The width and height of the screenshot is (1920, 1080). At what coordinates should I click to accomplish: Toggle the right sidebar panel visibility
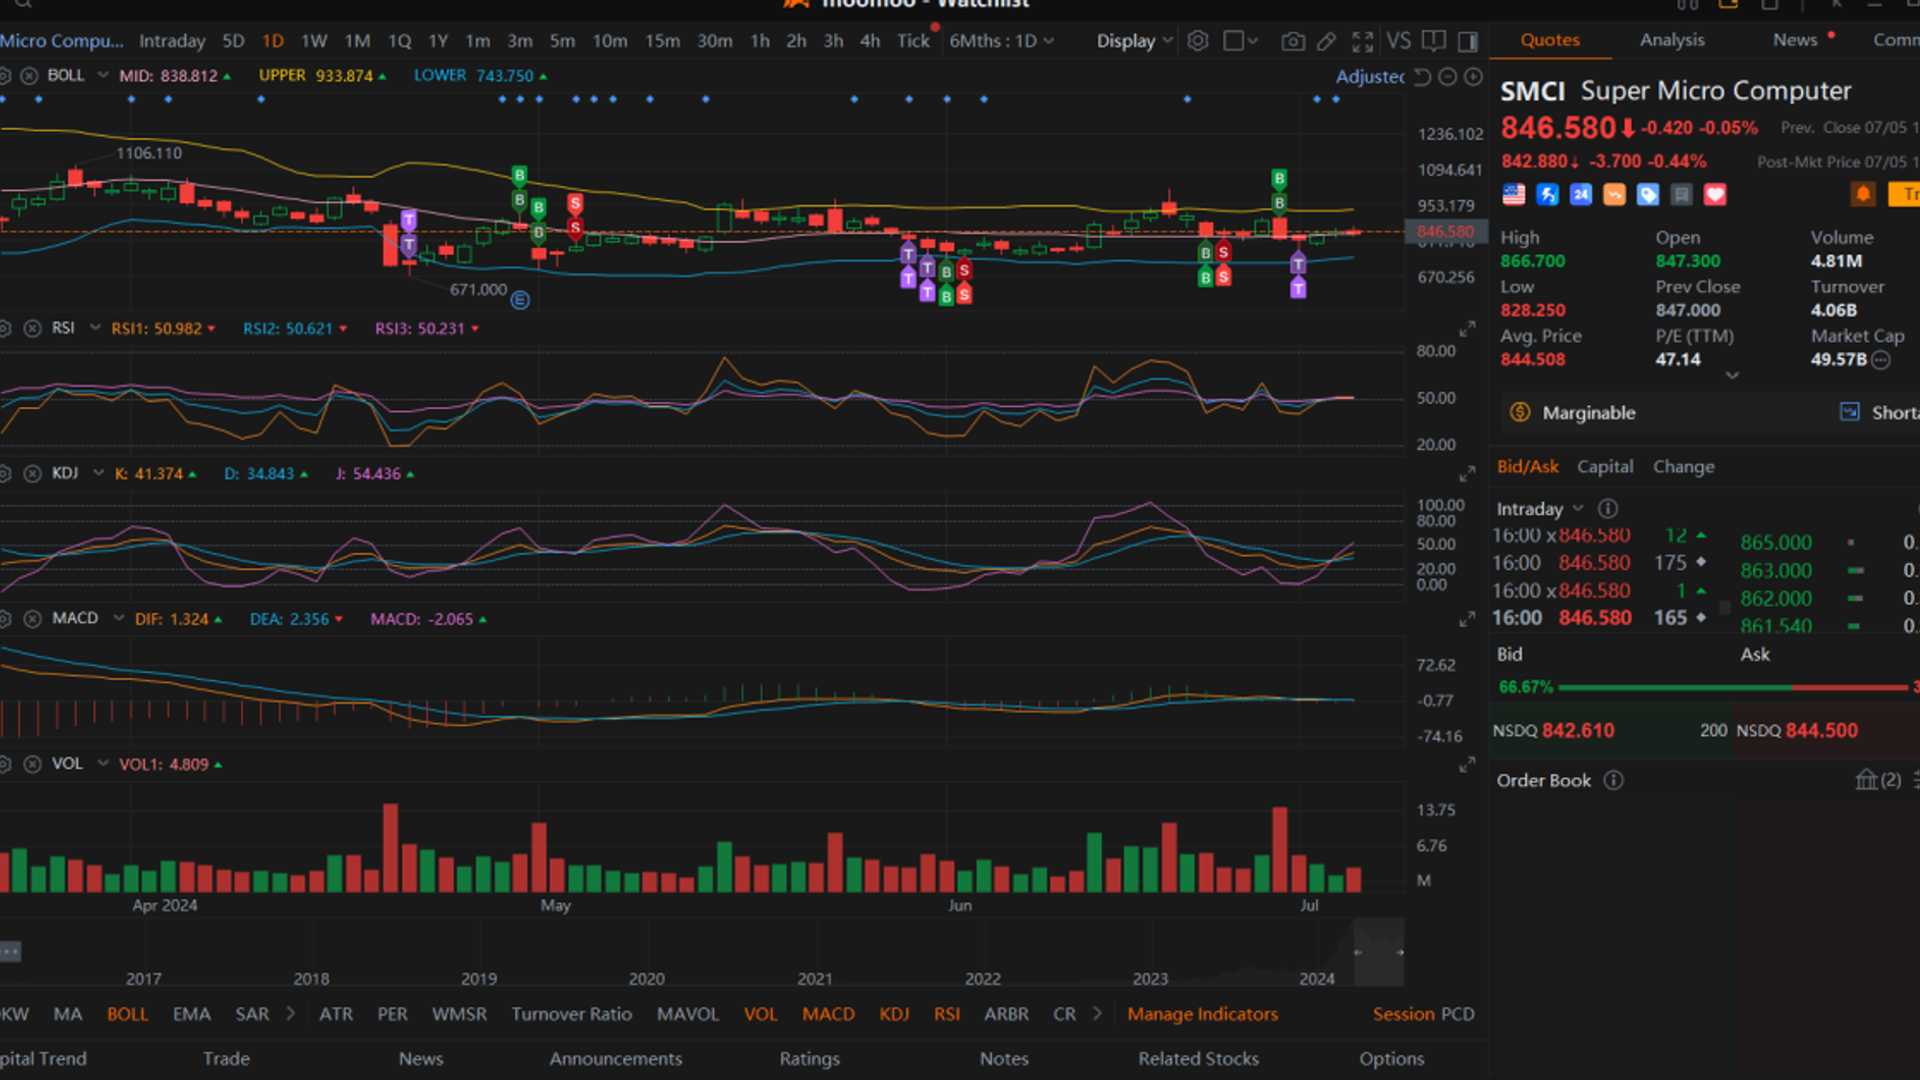click(x=1468, y=41)
